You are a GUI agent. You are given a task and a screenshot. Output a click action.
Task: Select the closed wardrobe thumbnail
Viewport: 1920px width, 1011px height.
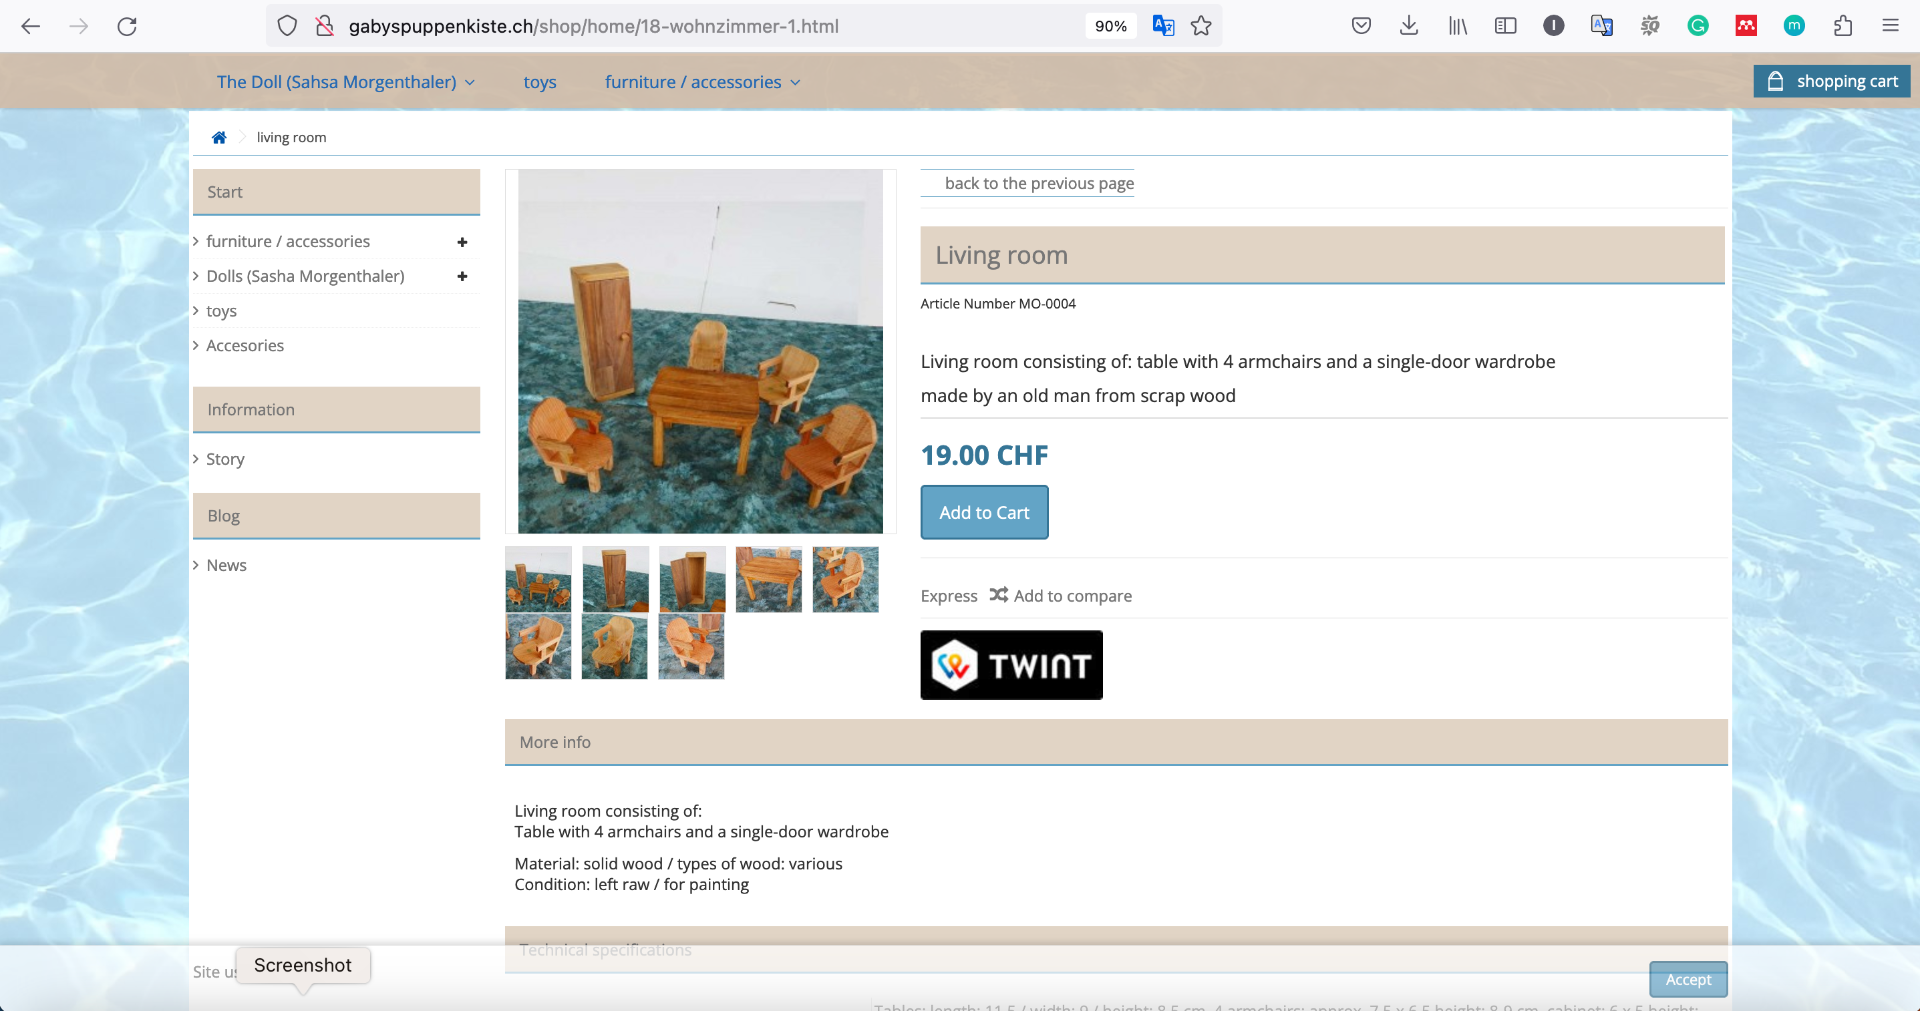click(x=615, y=579)
